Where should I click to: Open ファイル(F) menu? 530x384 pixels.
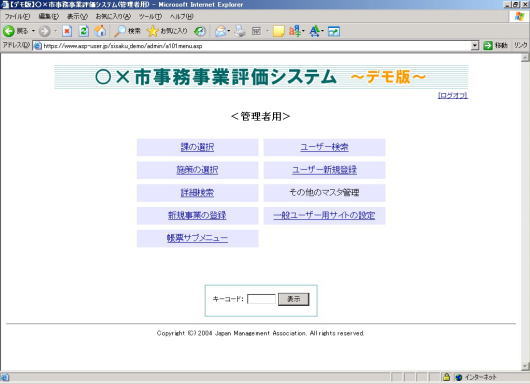coord(17,16)
